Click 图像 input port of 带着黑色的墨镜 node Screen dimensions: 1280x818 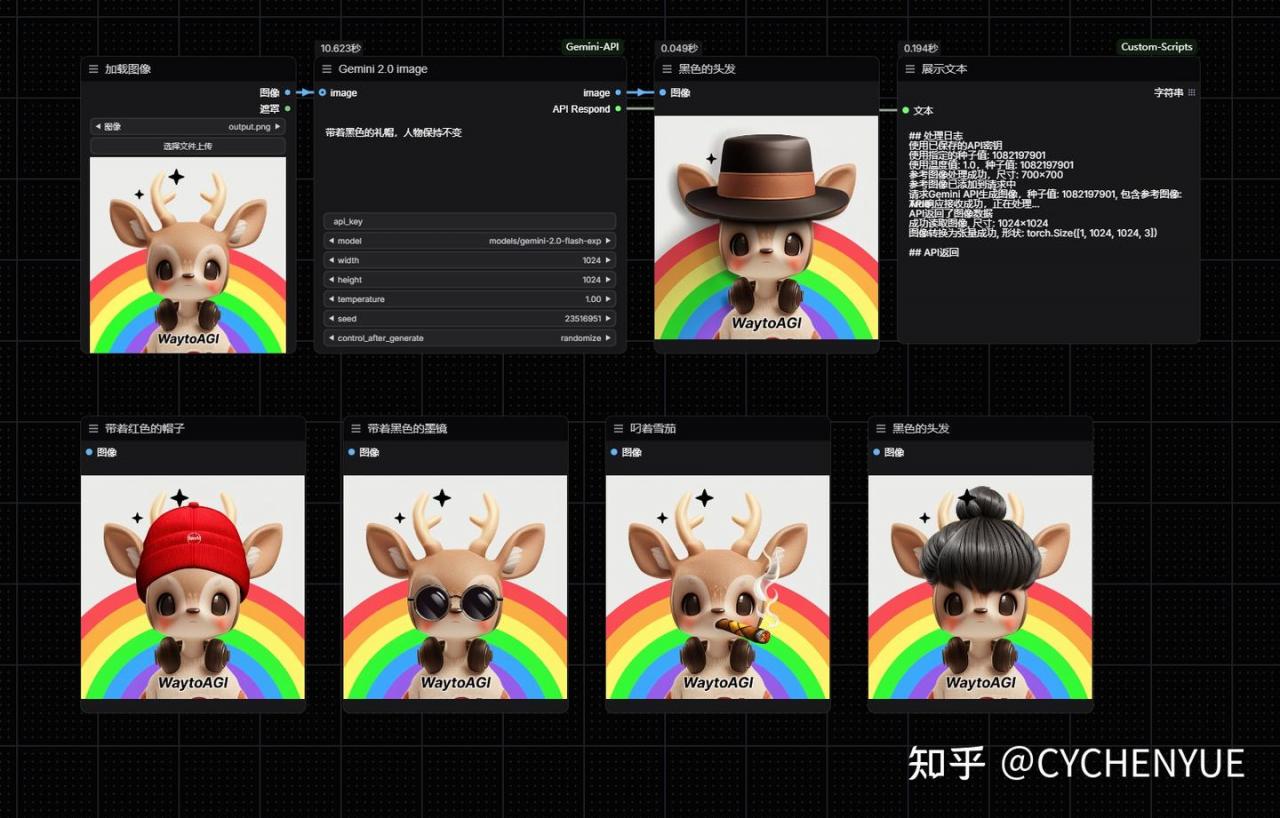[352, 452]
